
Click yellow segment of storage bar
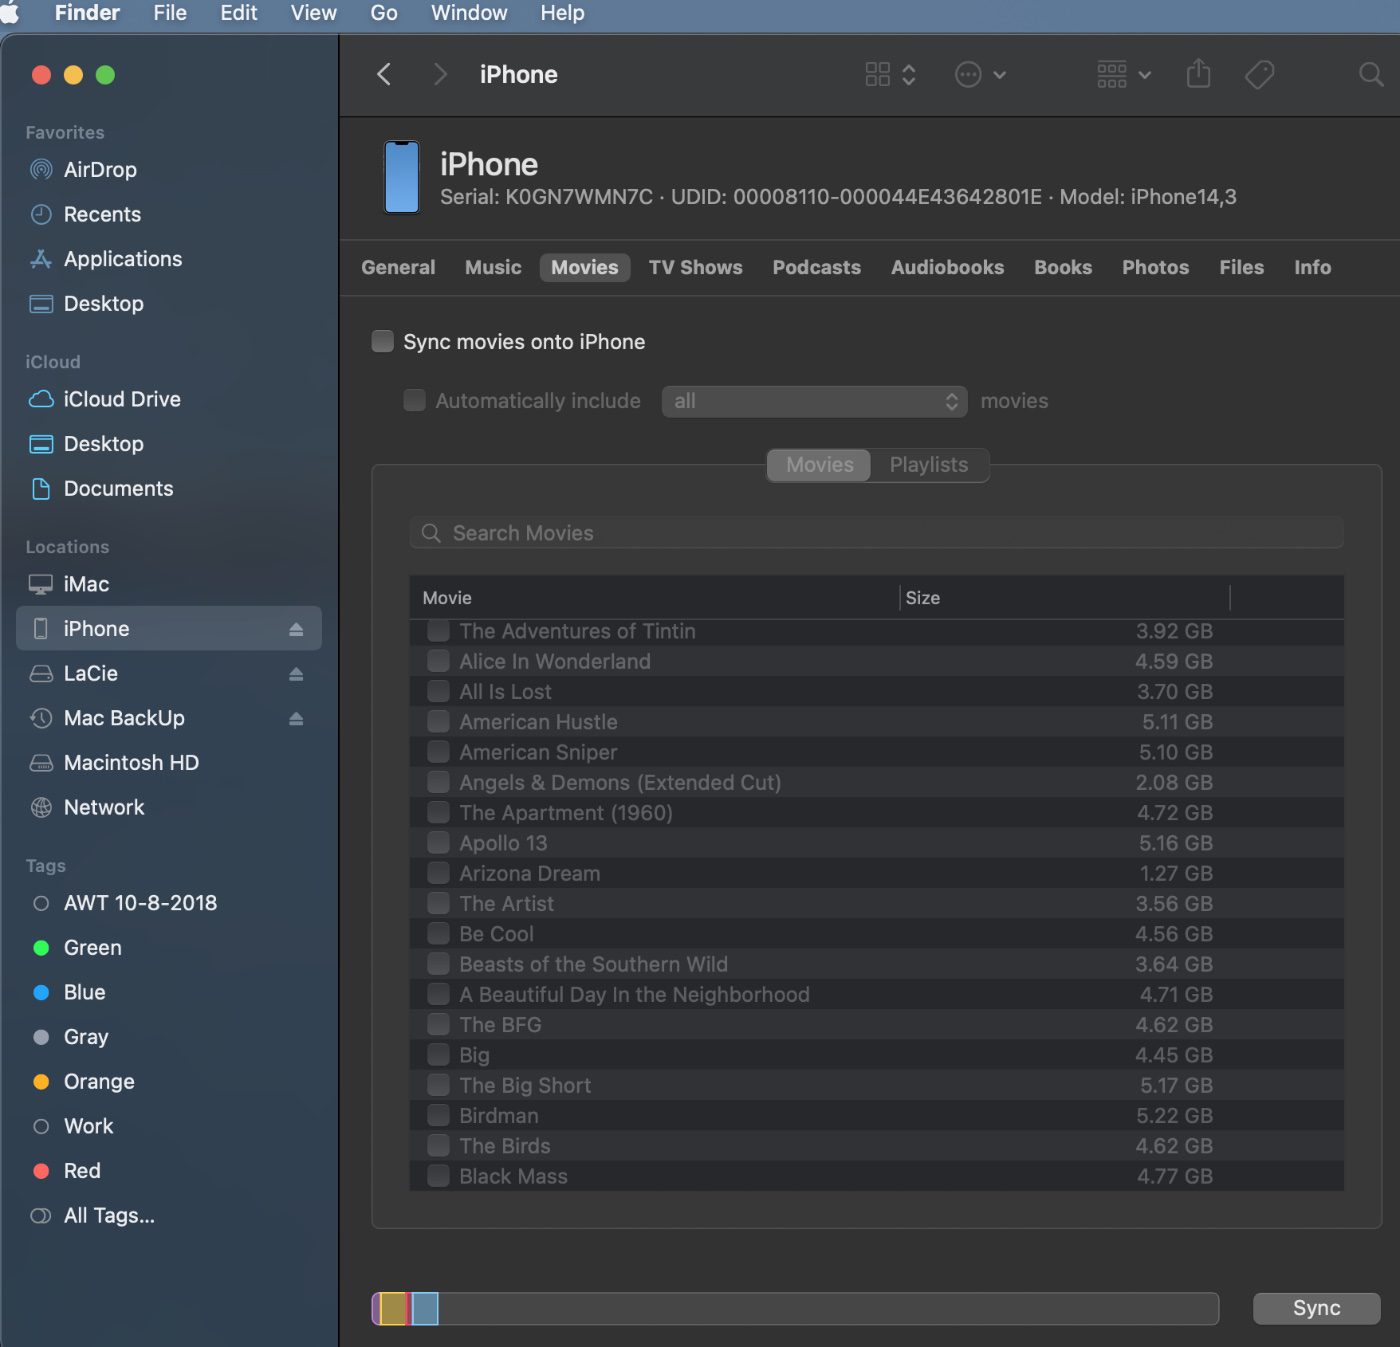[x=393, y=1308]
